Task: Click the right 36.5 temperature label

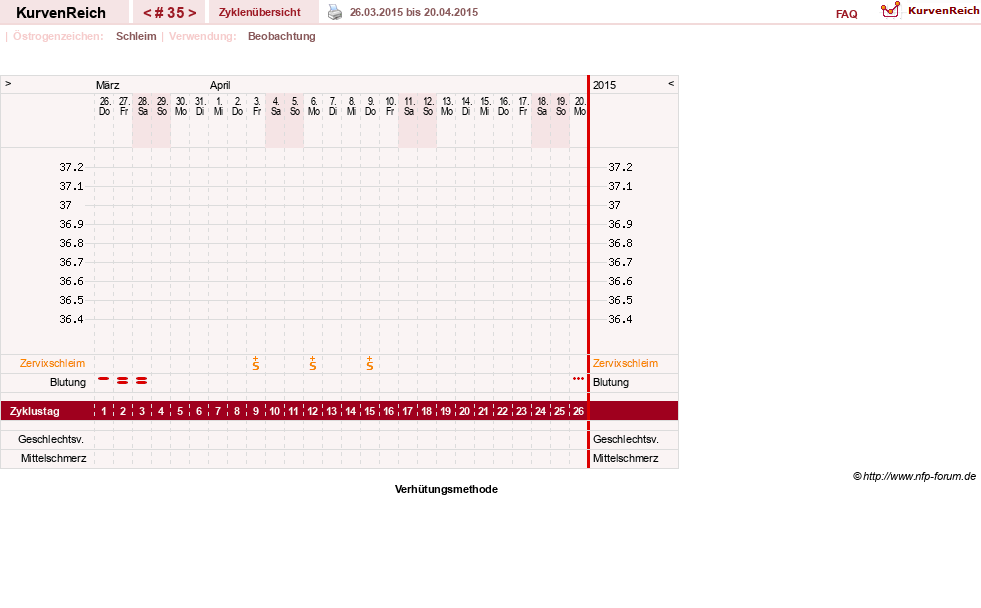Action: [x=620, y=300]
